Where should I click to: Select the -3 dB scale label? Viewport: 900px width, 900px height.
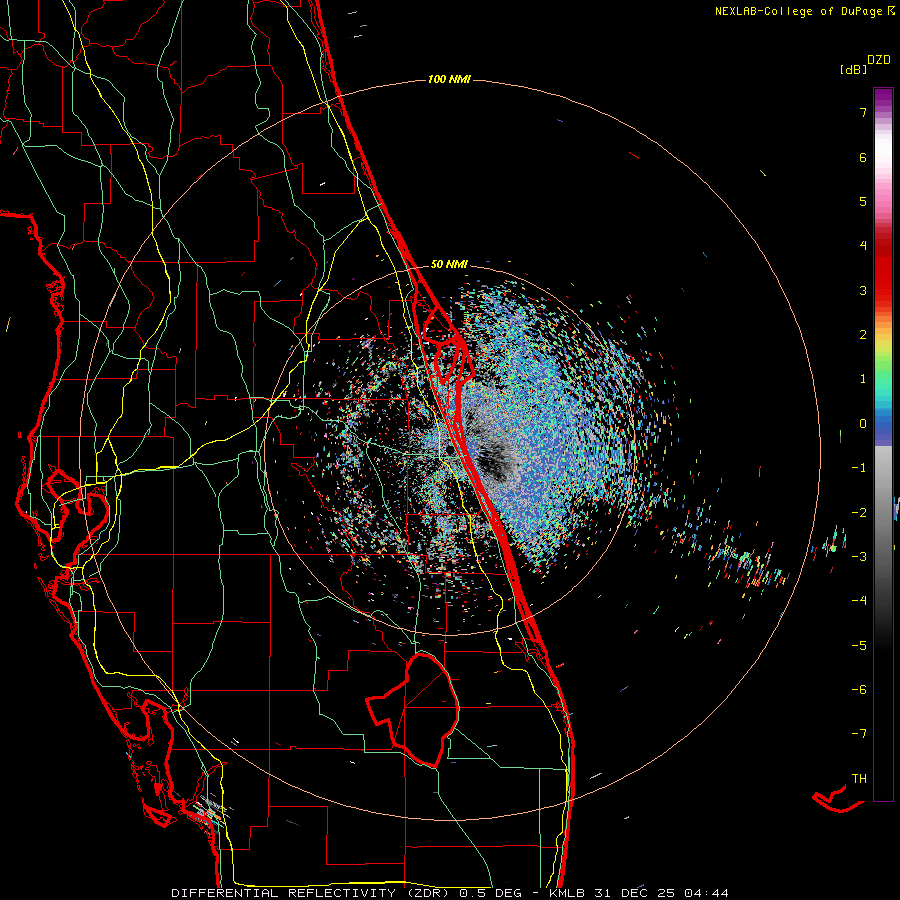pyautogui.click(x=859, y=557)
